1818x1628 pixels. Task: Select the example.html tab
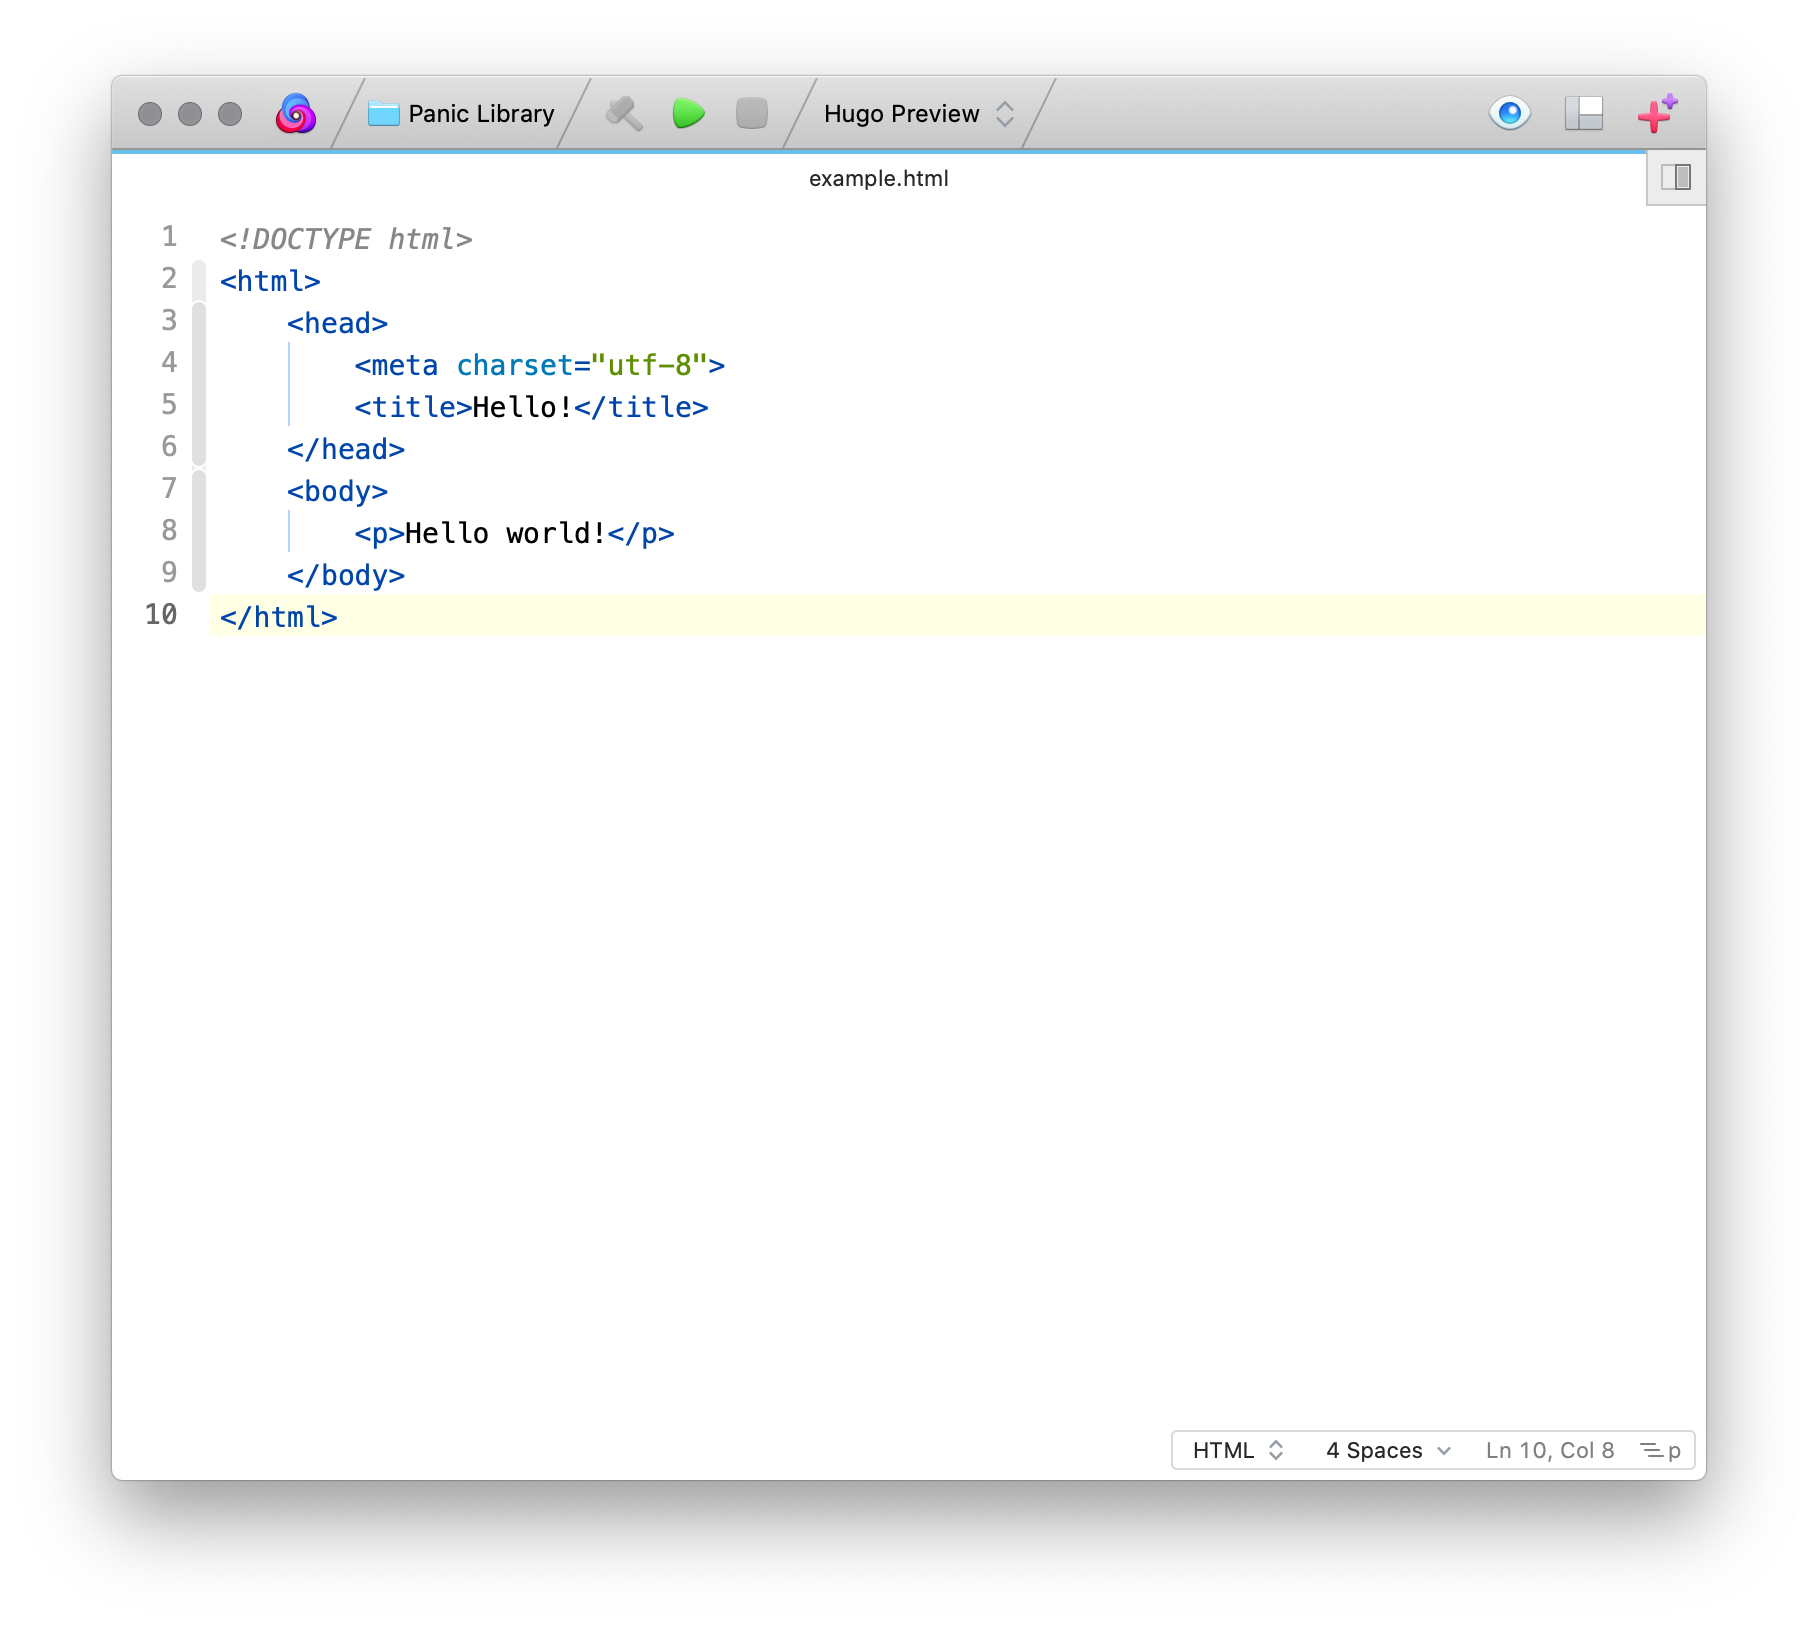click(x=878, y=178)
